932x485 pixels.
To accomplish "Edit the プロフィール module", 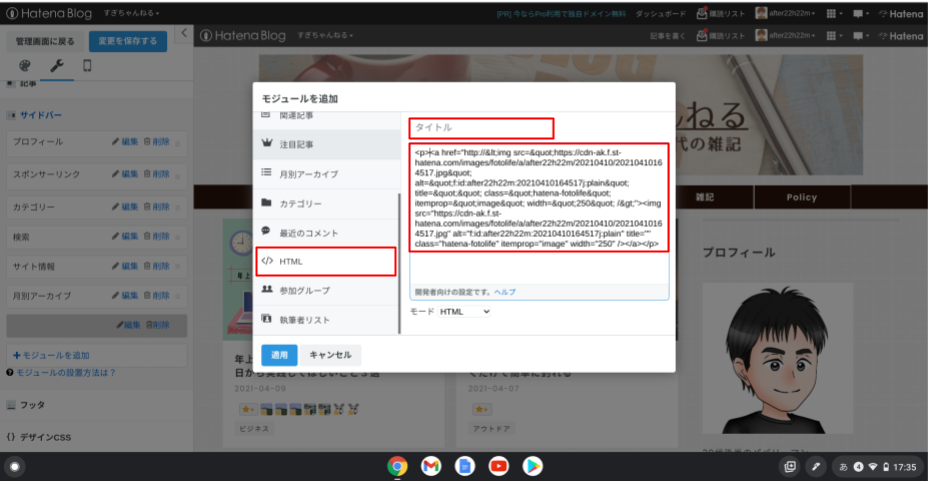I will click(125, 142).
